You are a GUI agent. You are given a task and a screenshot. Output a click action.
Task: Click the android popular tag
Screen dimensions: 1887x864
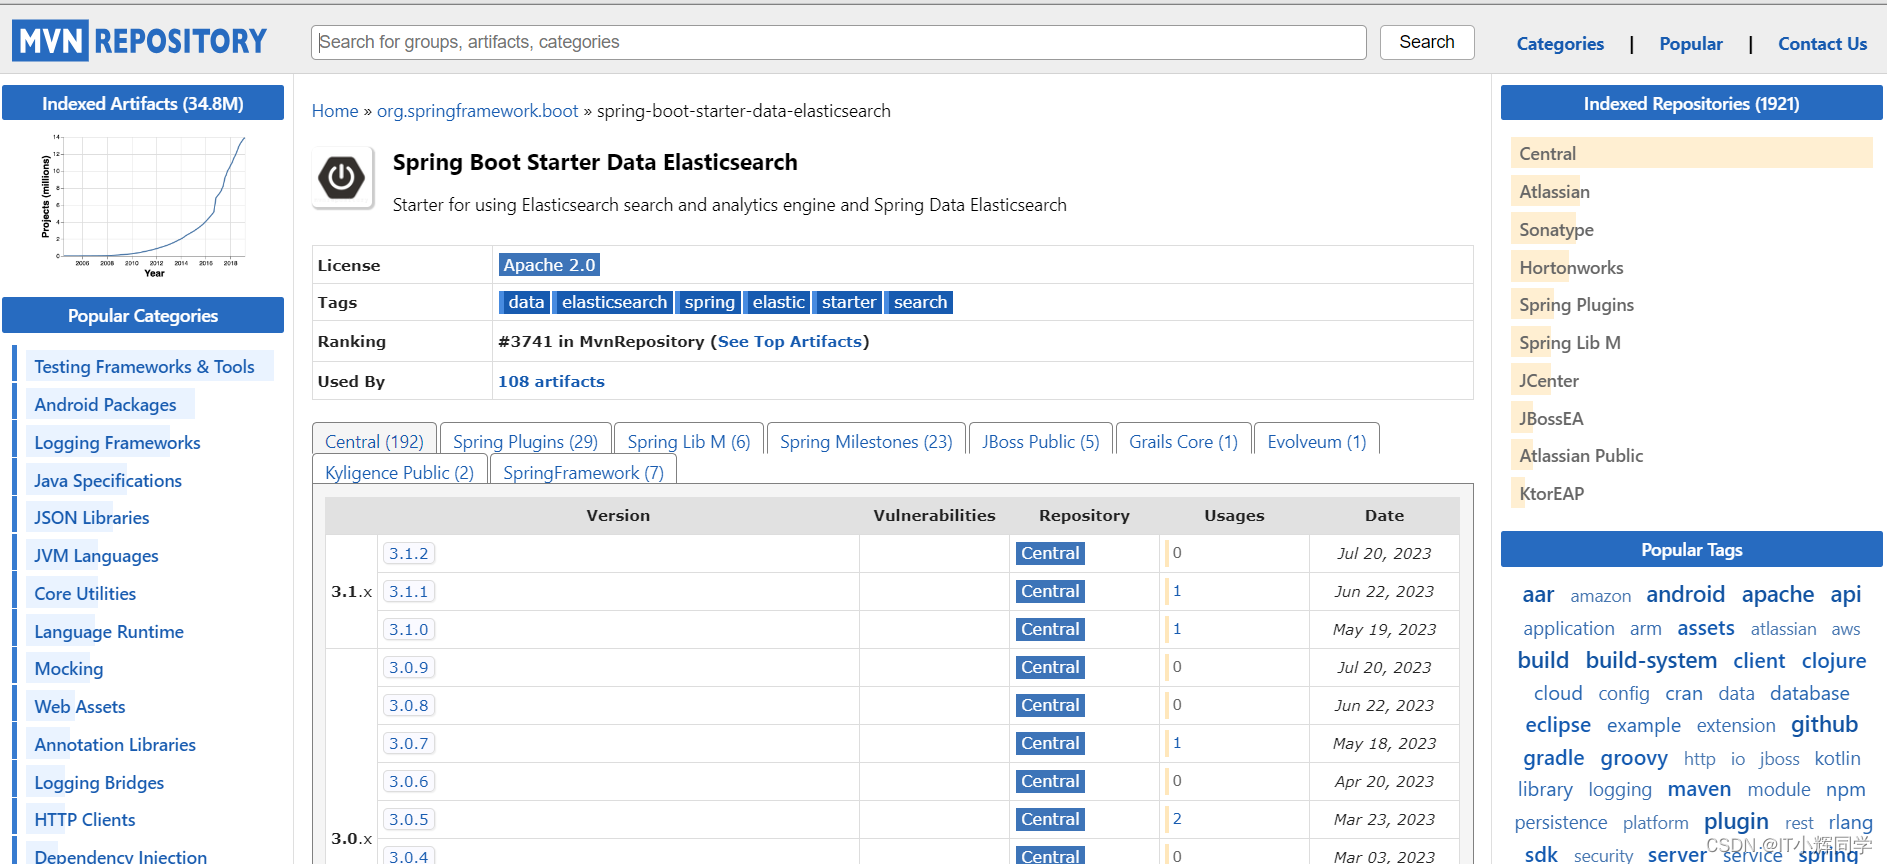1685,595
